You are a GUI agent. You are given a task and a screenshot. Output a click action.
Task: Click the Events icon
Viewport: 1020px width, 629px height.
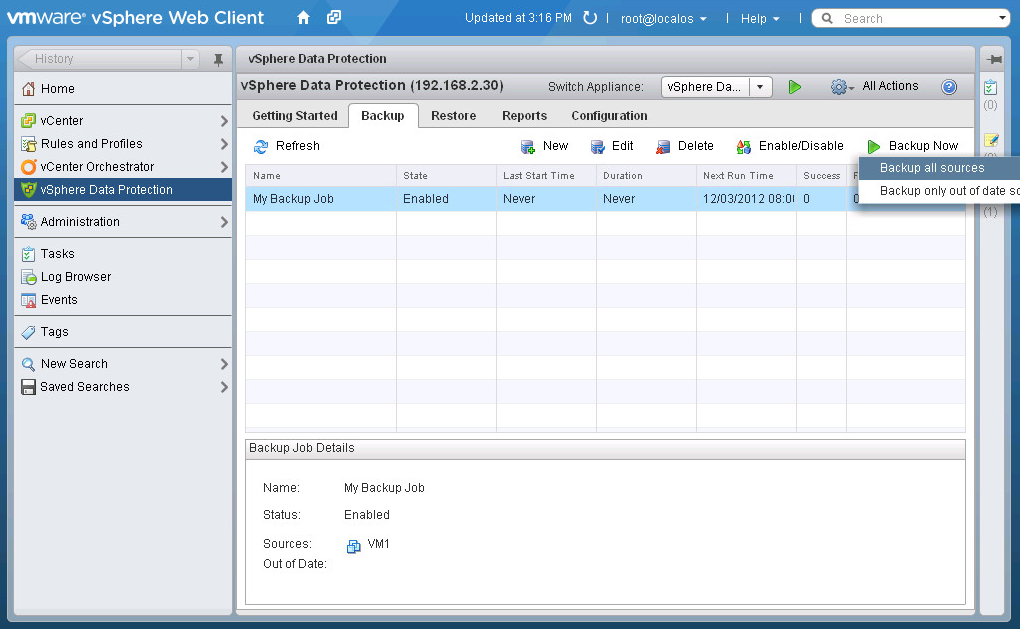click(28, 300)
